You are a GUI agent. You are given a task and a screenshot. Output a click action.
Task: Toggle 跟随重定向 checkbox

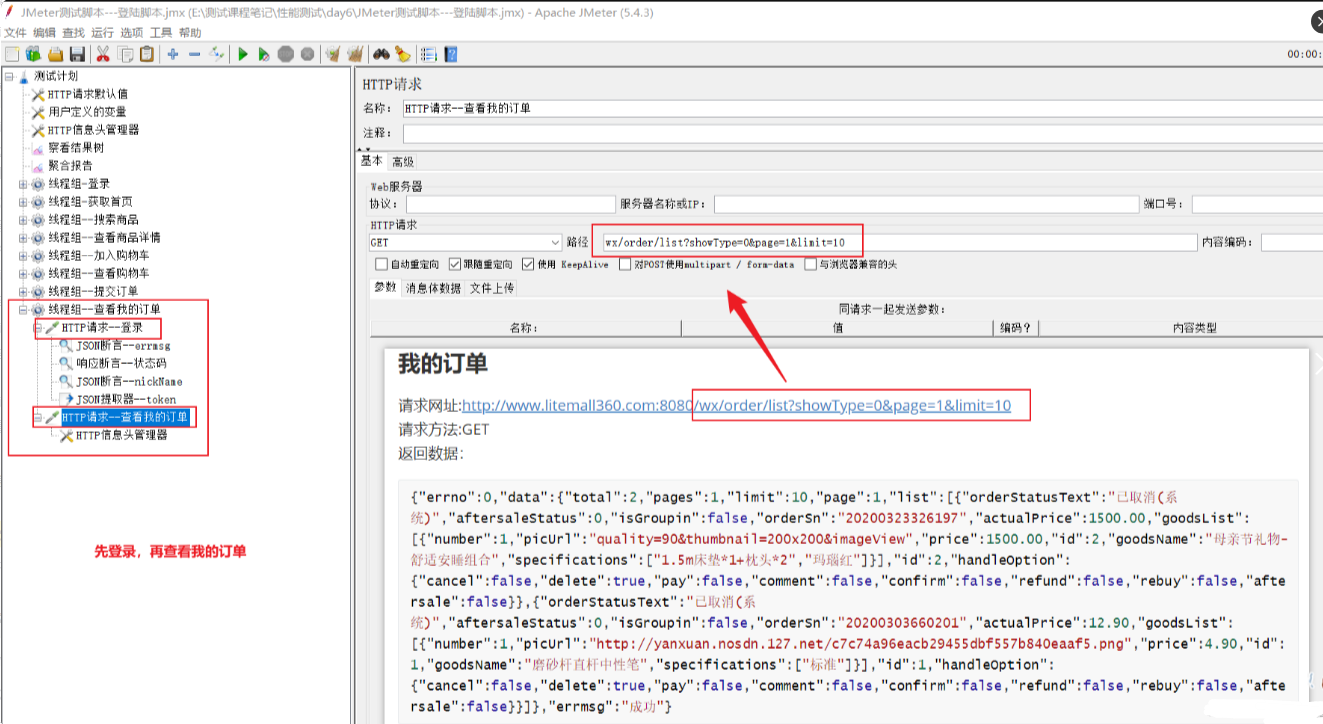point(455,265)
